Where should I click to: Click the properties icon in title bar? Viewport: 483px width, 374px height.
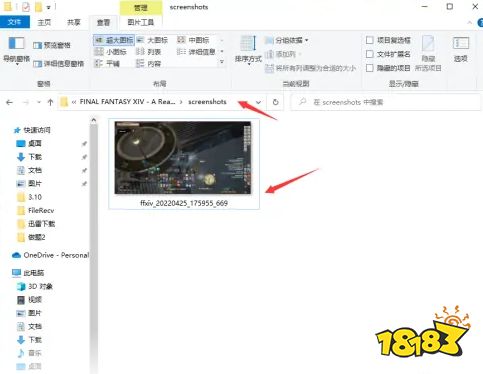[x=26, y=7]
